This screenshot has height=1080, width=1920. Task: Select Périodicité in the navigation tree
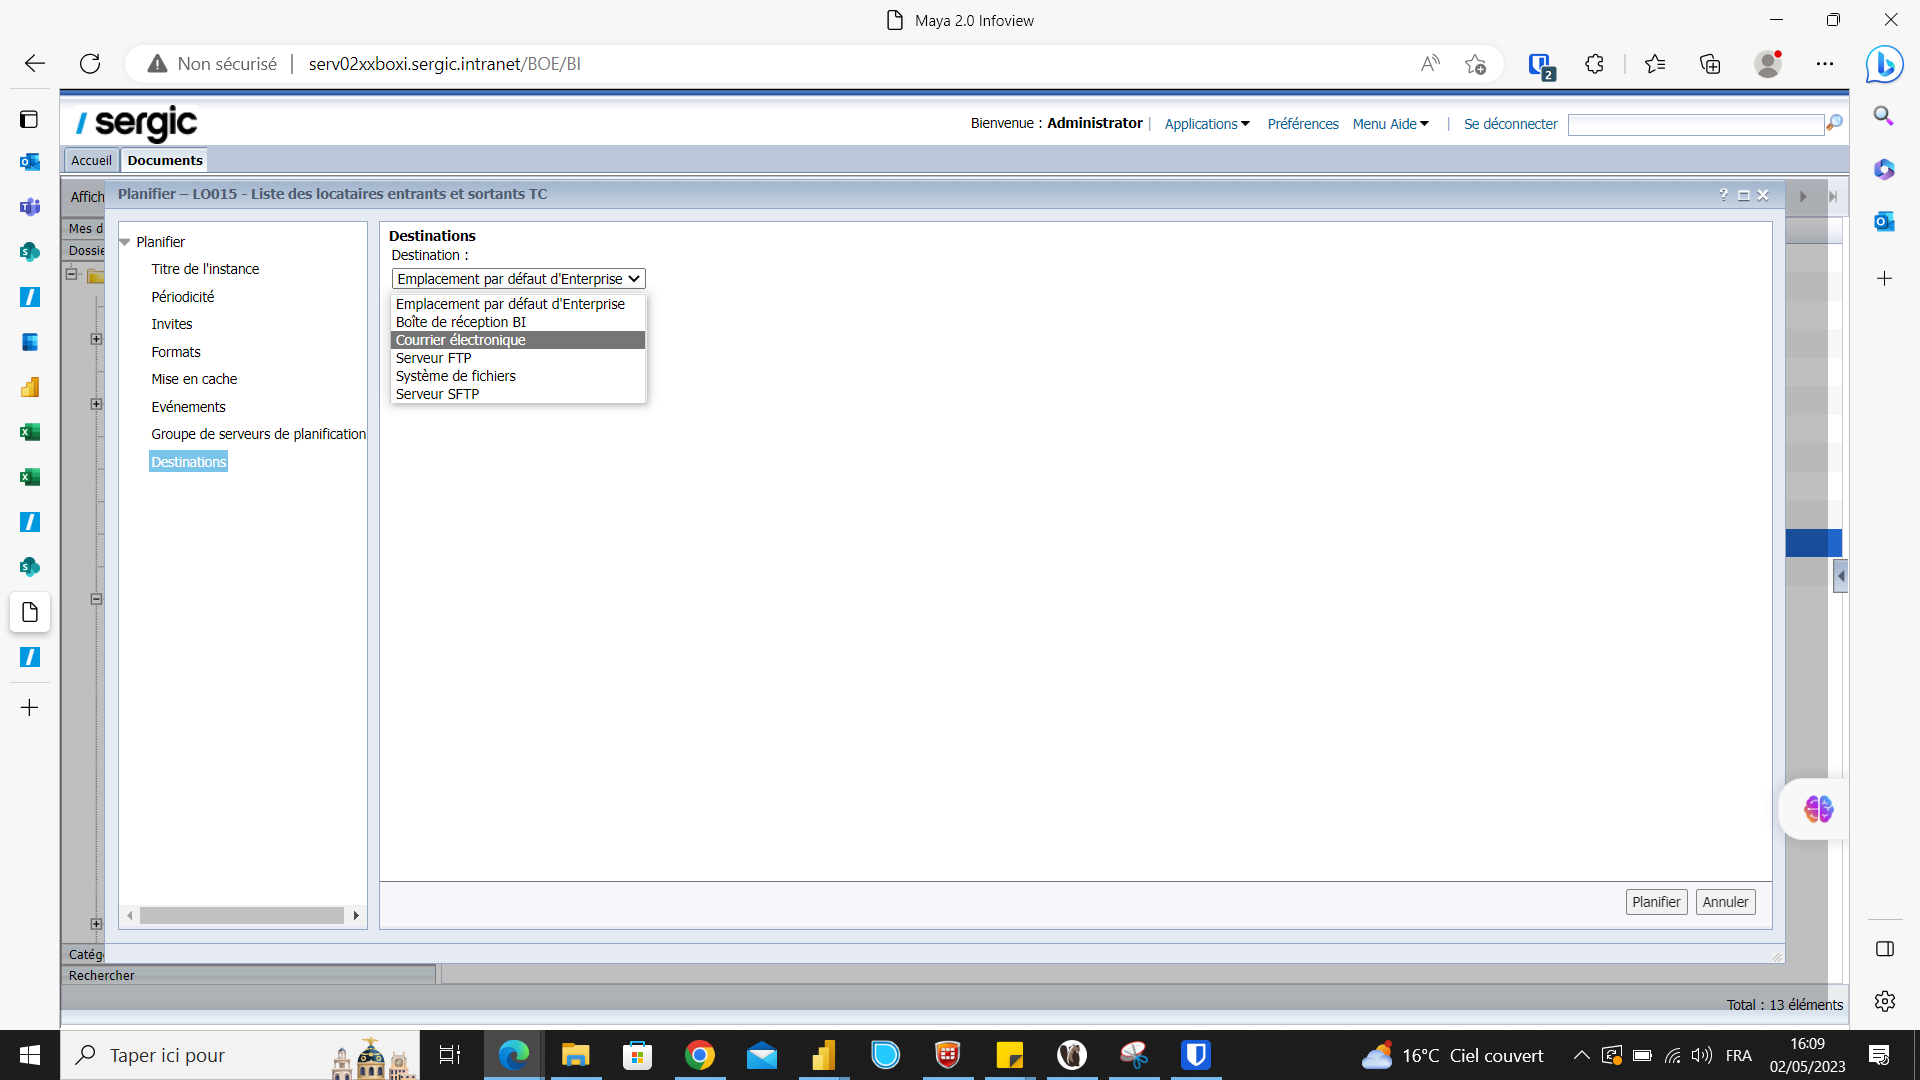point(183,297)
